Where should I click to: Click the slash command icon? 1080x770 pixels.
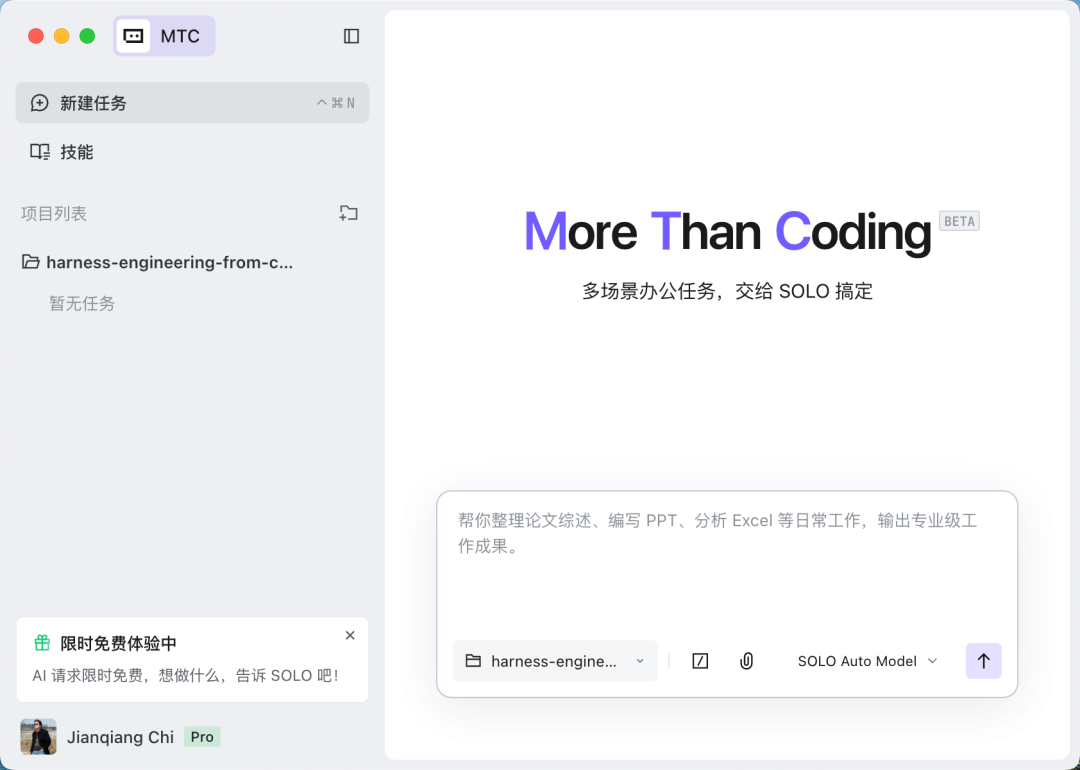700,661
